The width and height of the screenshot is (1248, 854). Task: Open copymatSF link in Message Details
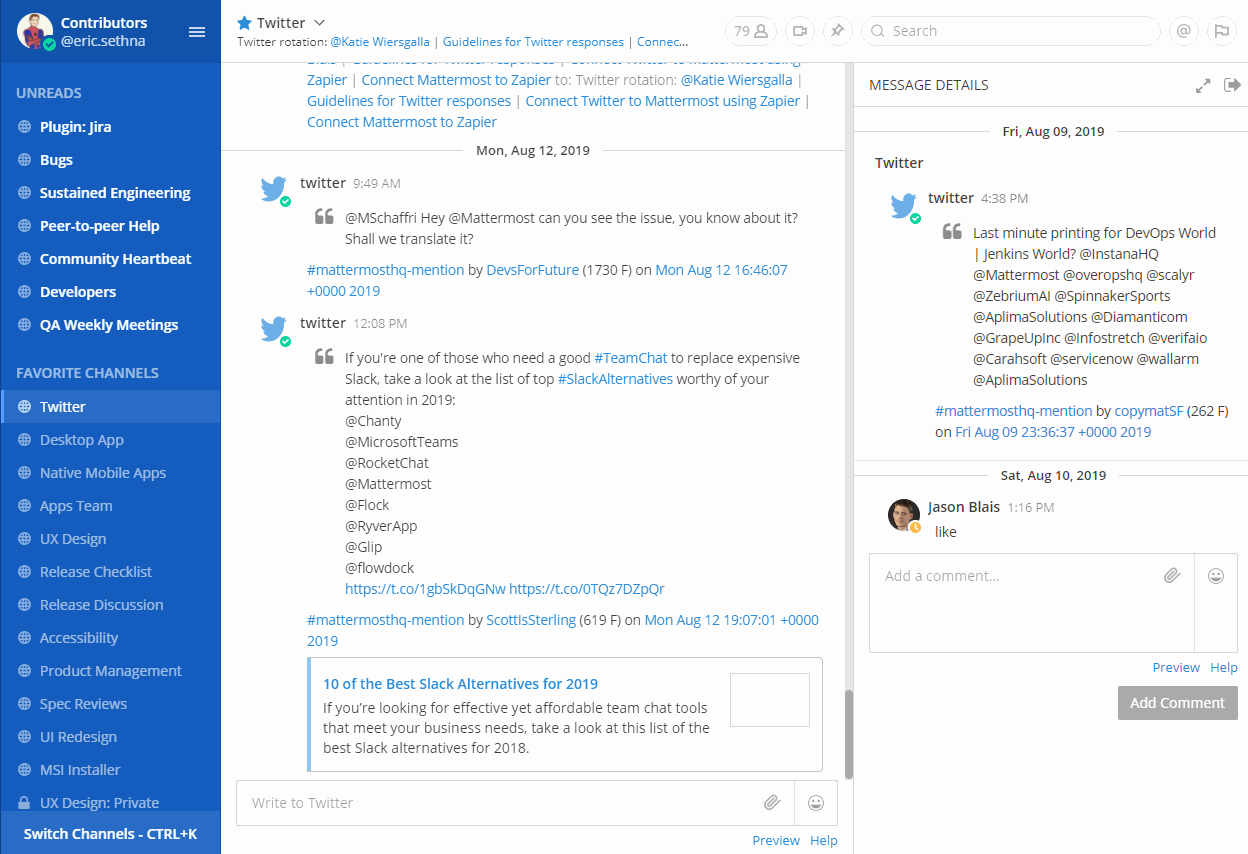pyautogui.click(x=1150, y=411)
